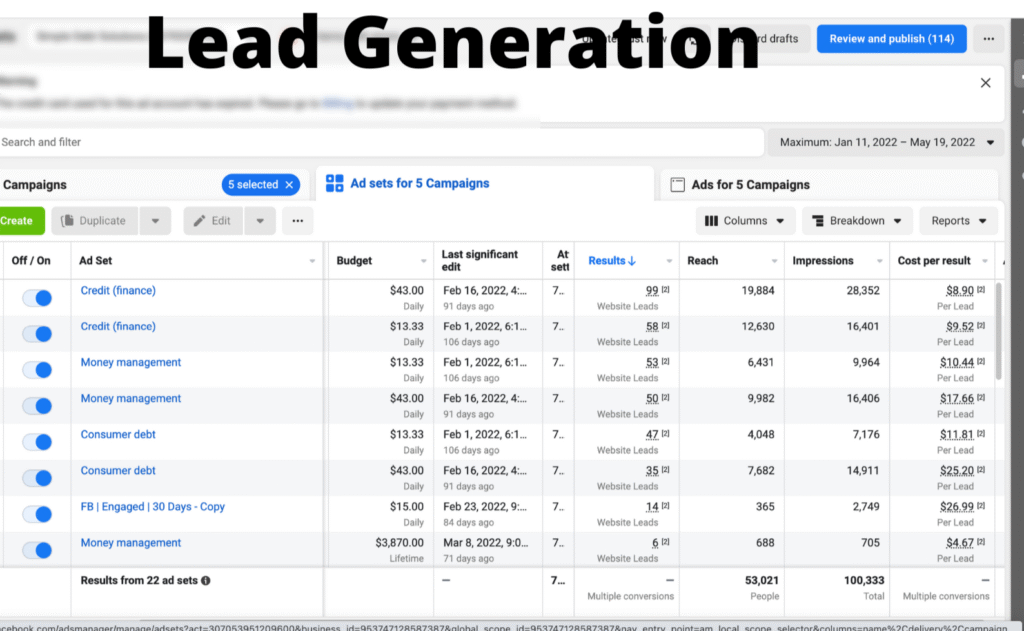Open the three-dot menu beside Edit
Image resolution: width=1024 pixels, height=631 pixels.
(297, 221)
